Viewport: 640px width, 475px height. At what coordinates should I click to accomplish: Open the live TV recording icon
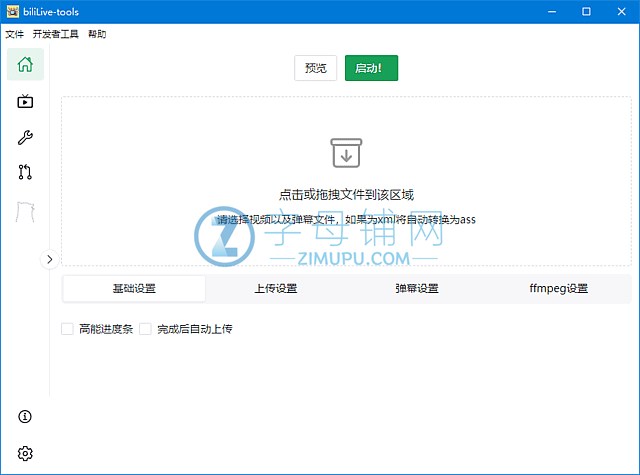pos(25,101)
